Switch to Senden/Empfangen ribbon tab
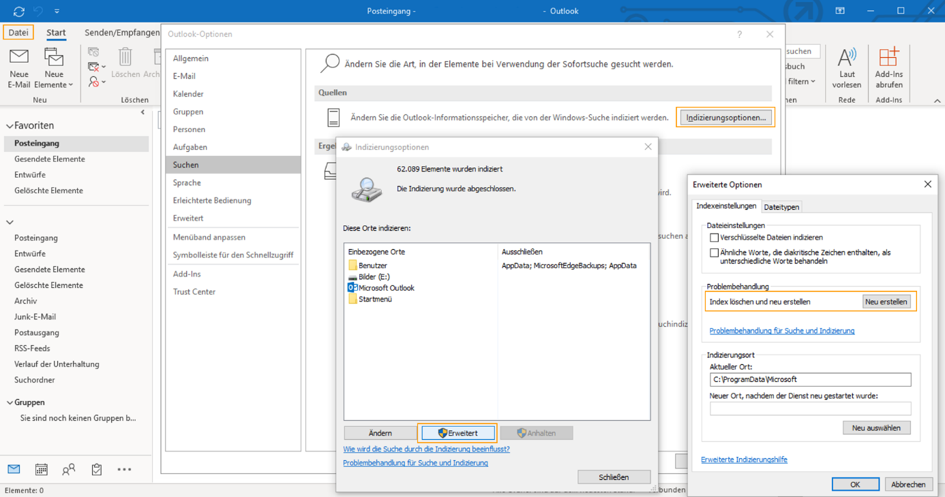Image resolution: width=945 pixels, height=497 pixels. point(121,33)
